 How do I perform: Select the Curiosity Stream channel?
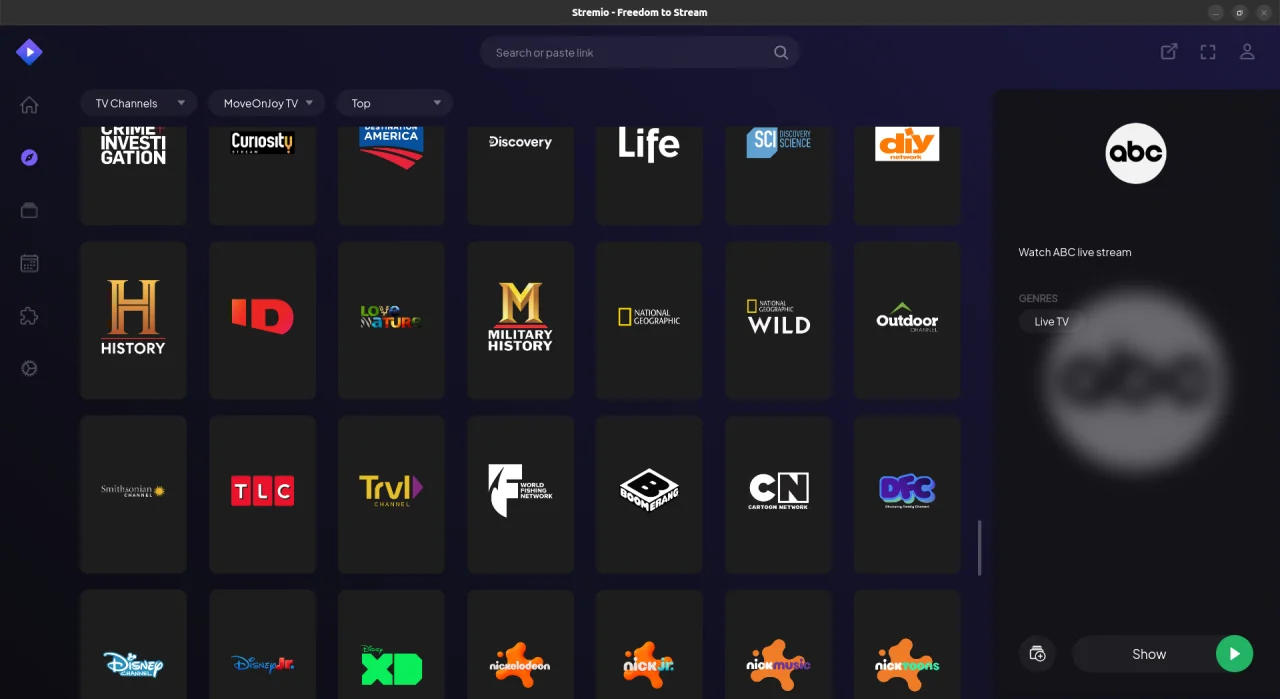(x=262, y=175)
